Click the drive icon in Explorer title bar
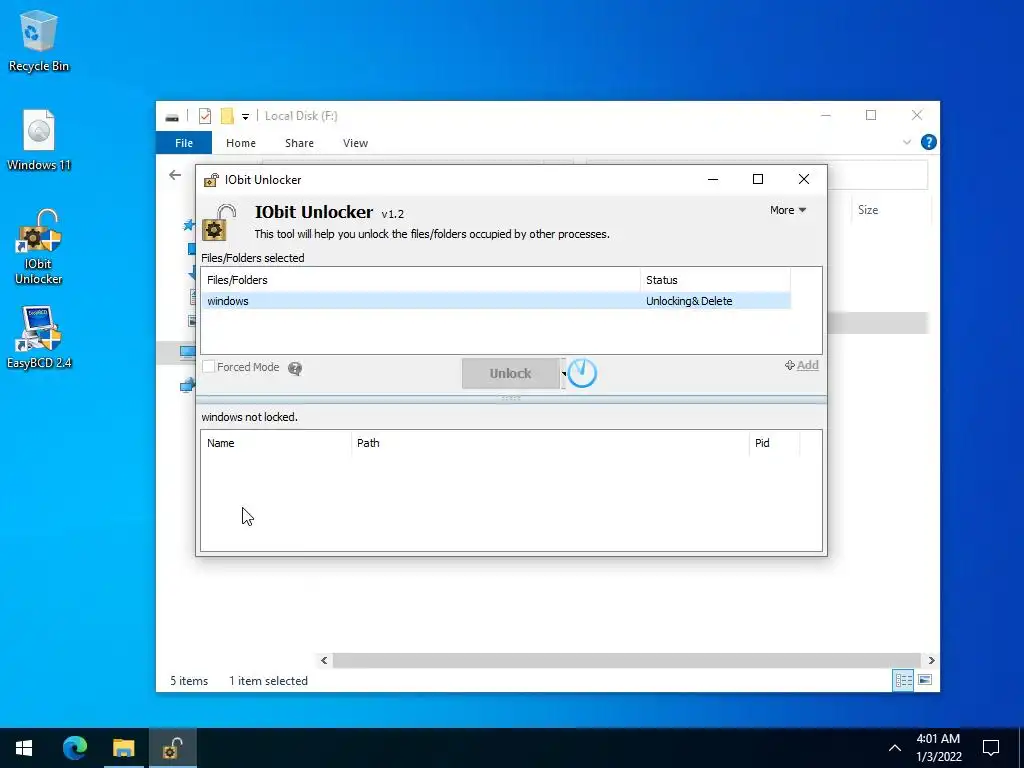Screen dimensions: 1024x768 [172, 117]
